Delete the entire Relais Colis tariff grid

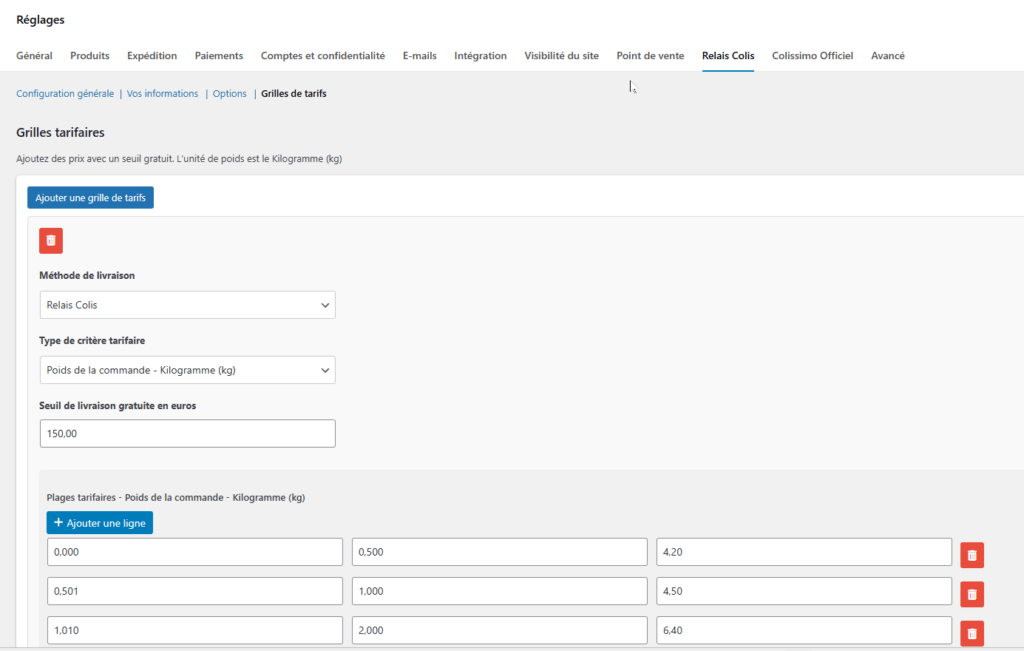coord(51,240)
